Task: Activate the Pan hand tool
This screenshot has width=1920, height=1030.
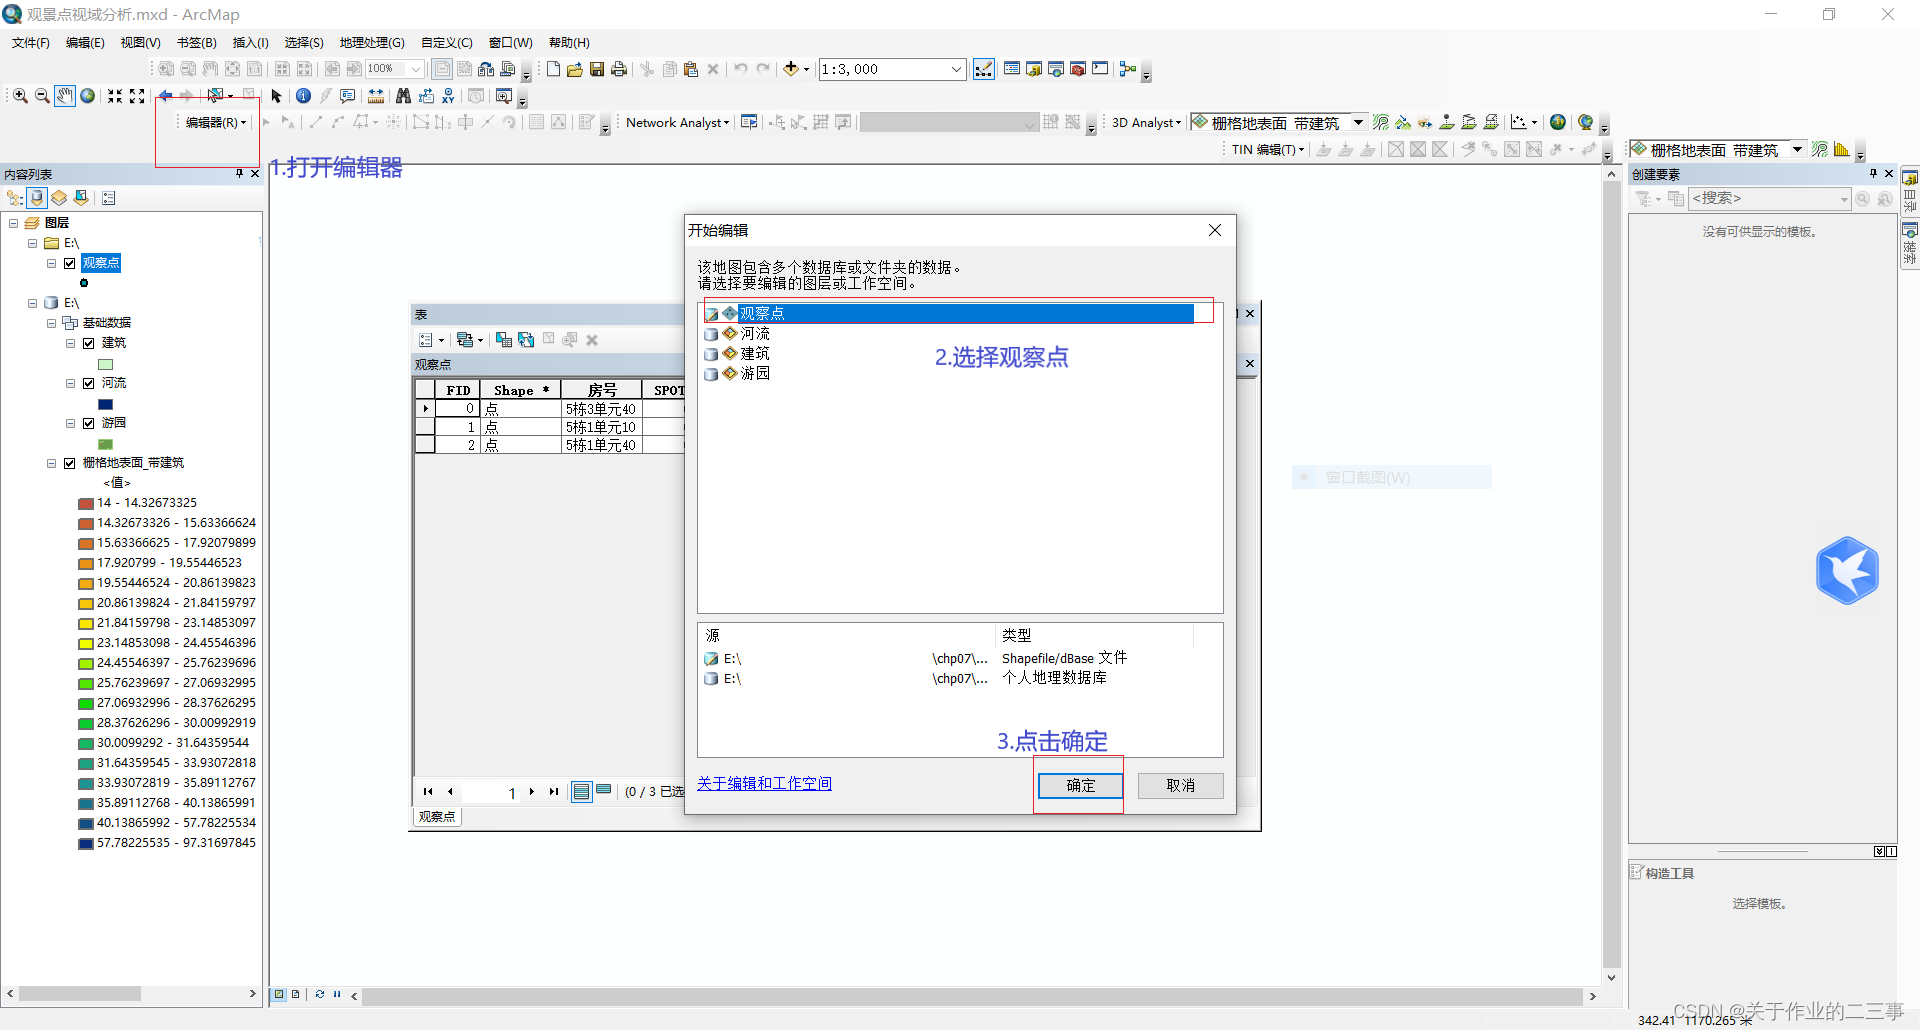Action: coord(65,96)
